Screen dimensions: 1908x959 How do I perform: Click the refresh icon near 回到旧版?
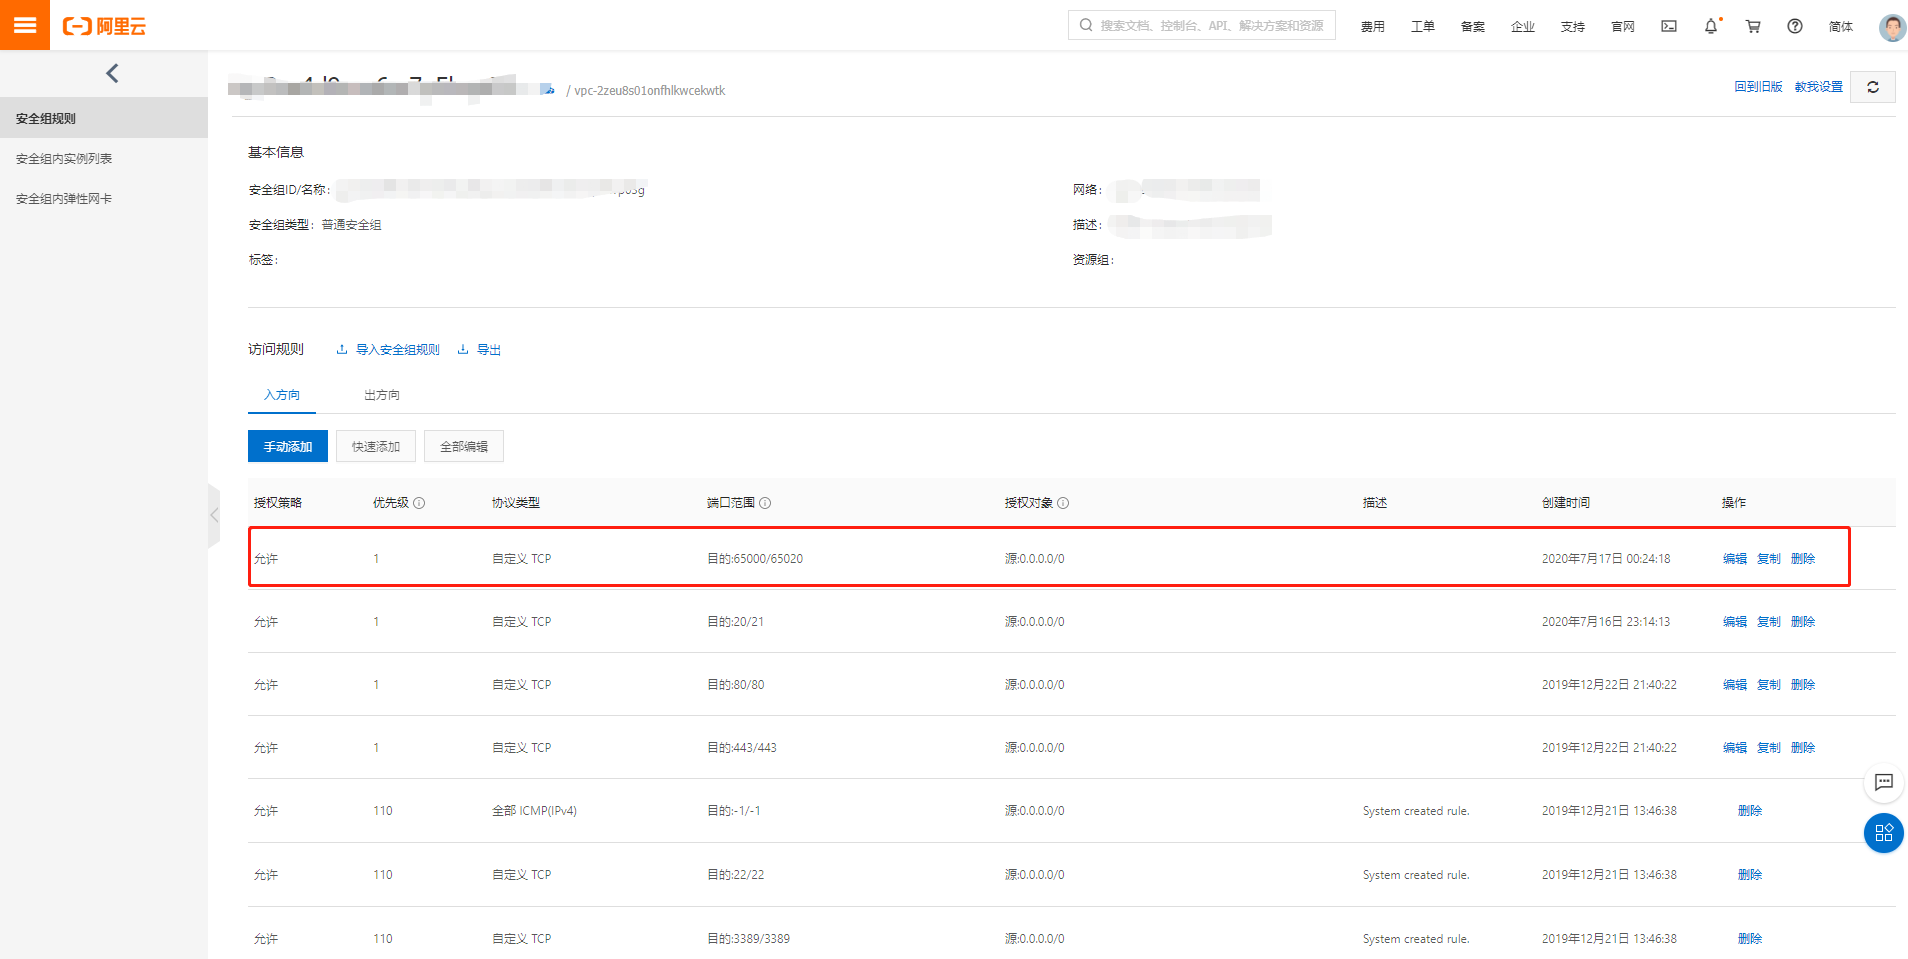click(x=1873, y=87)
